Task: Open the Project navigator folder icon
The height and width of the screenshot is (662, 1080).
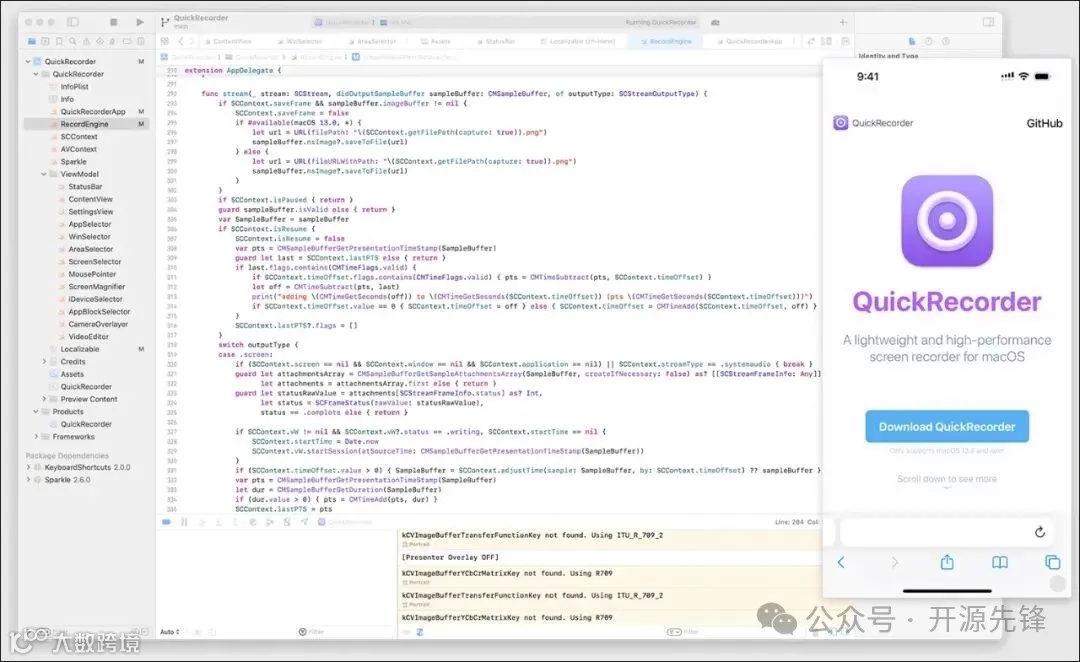Action: pos(32,41)
